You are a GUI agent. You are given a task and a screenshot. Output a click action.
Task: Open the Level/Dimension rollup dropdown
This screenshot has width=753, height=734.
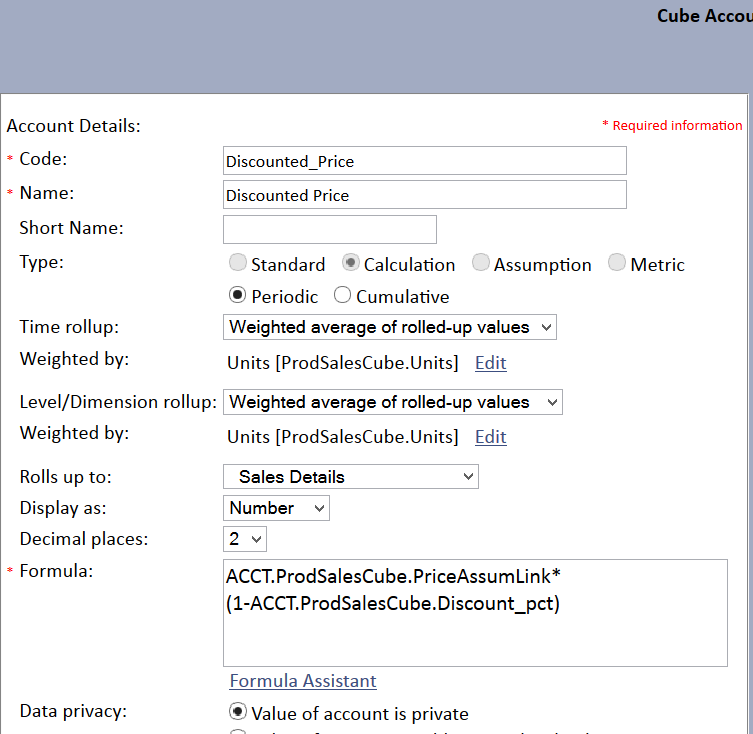392,402
